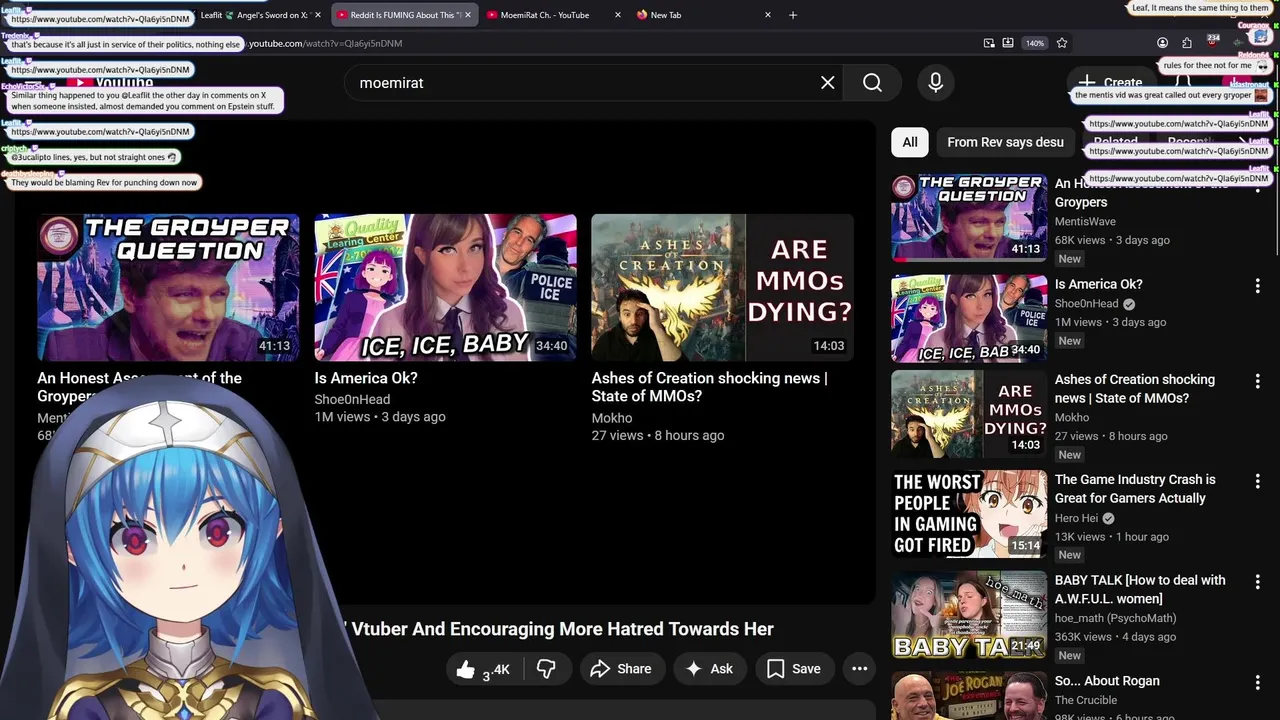Click the video title text below player

tap(558, 629)
